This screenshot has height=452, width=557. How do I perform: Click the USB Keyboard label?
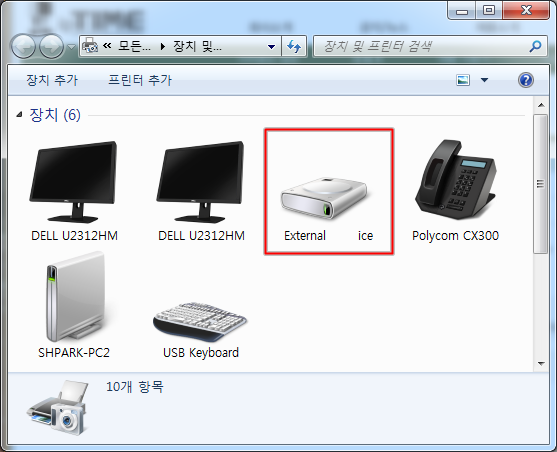point(201,353)
